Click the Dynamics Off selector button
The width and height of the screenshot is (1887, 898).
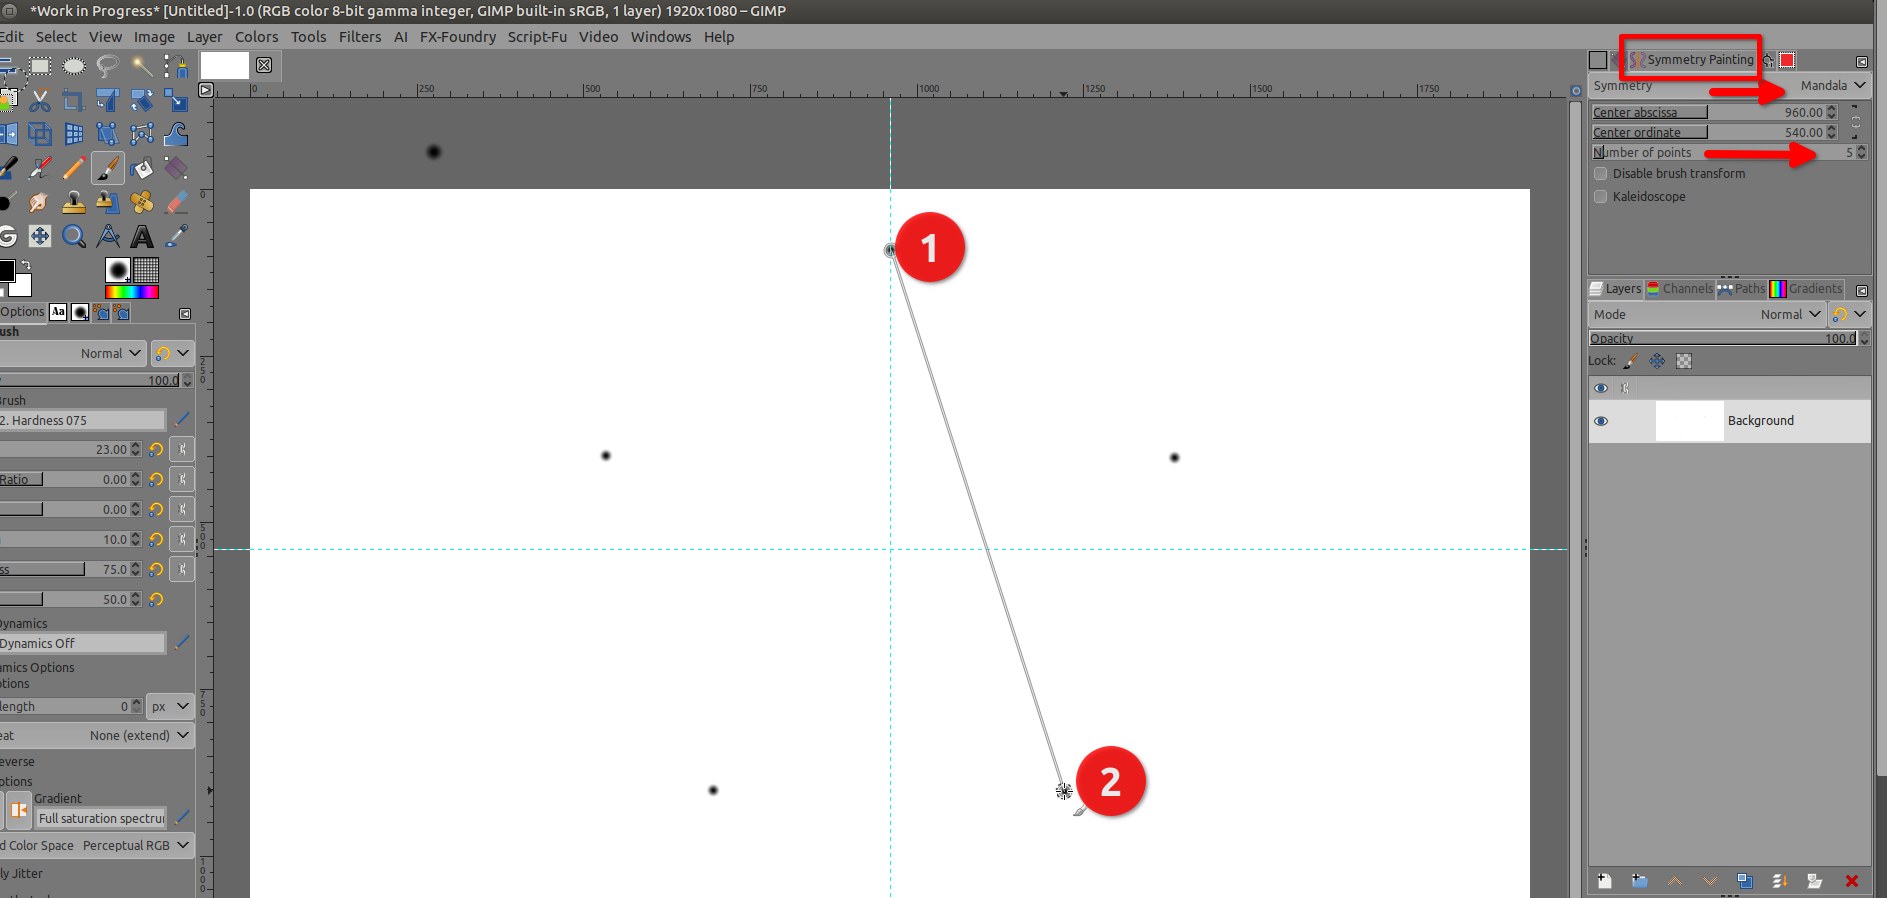82,644
